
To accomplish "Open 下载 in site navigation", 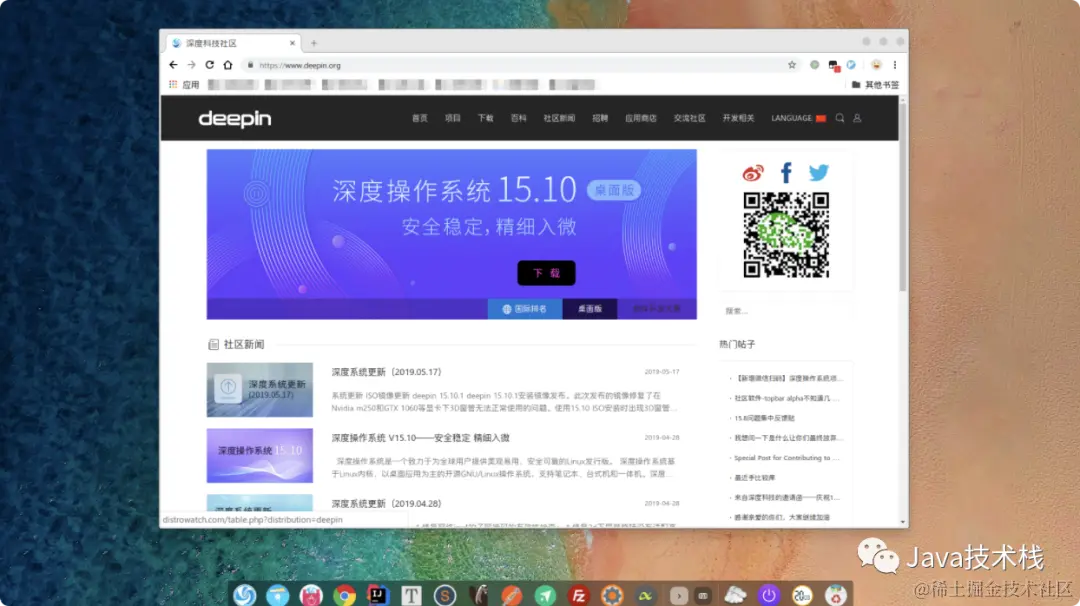I will click(486, 118).
